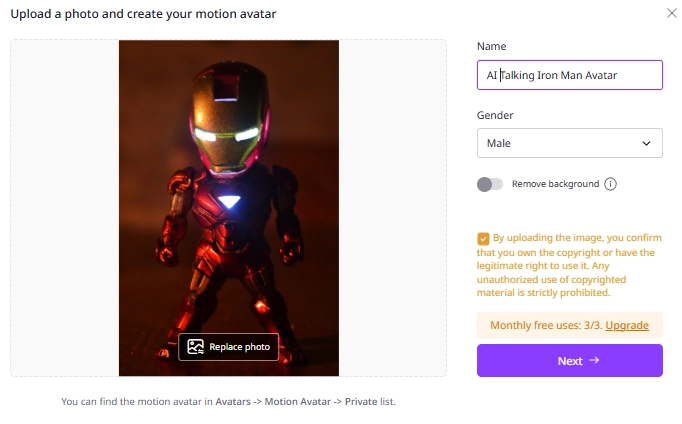Uncheck the copyright confirmation checkbox

coord(484,239)
